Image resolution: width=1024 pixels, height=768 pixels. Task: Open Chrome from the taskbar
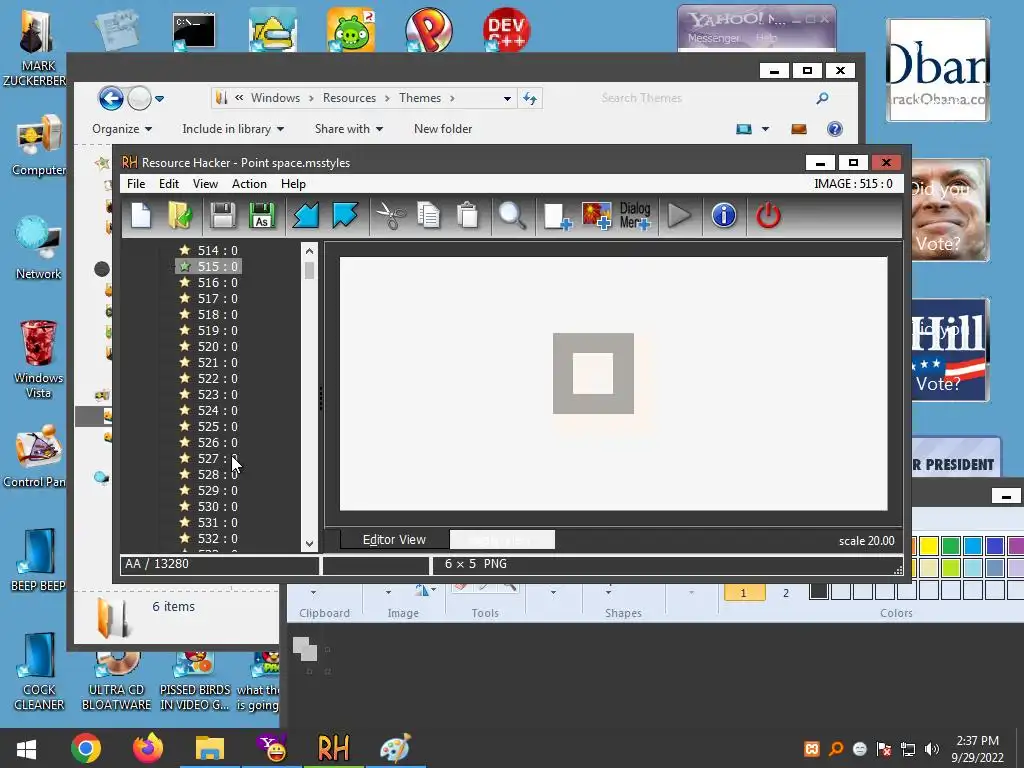86,748
